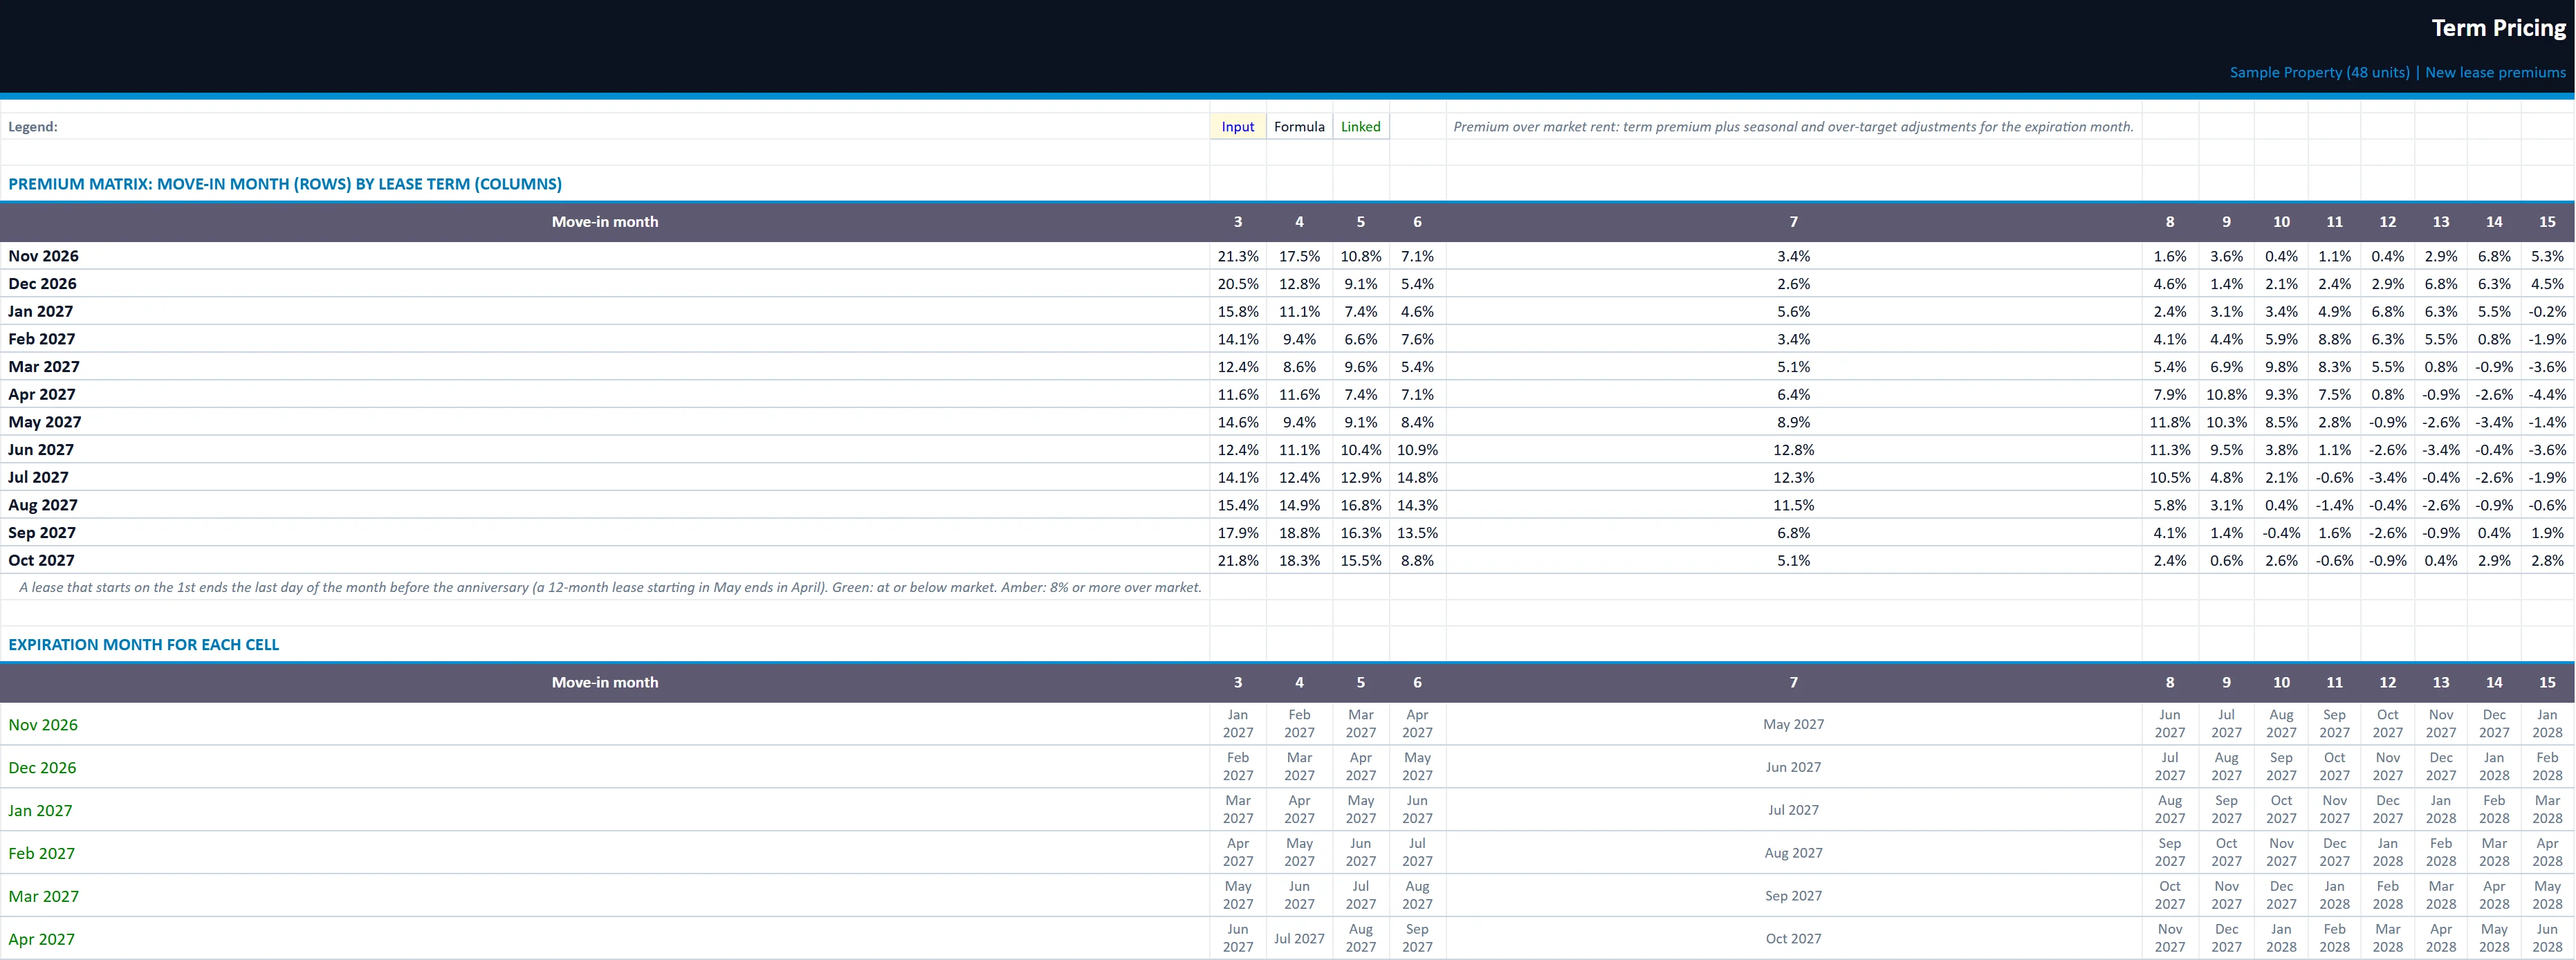This screenshot has height=960, width=2576.
Task: Select the 20.5% cell for Dec 2026
Action: tap(1238, 284)
